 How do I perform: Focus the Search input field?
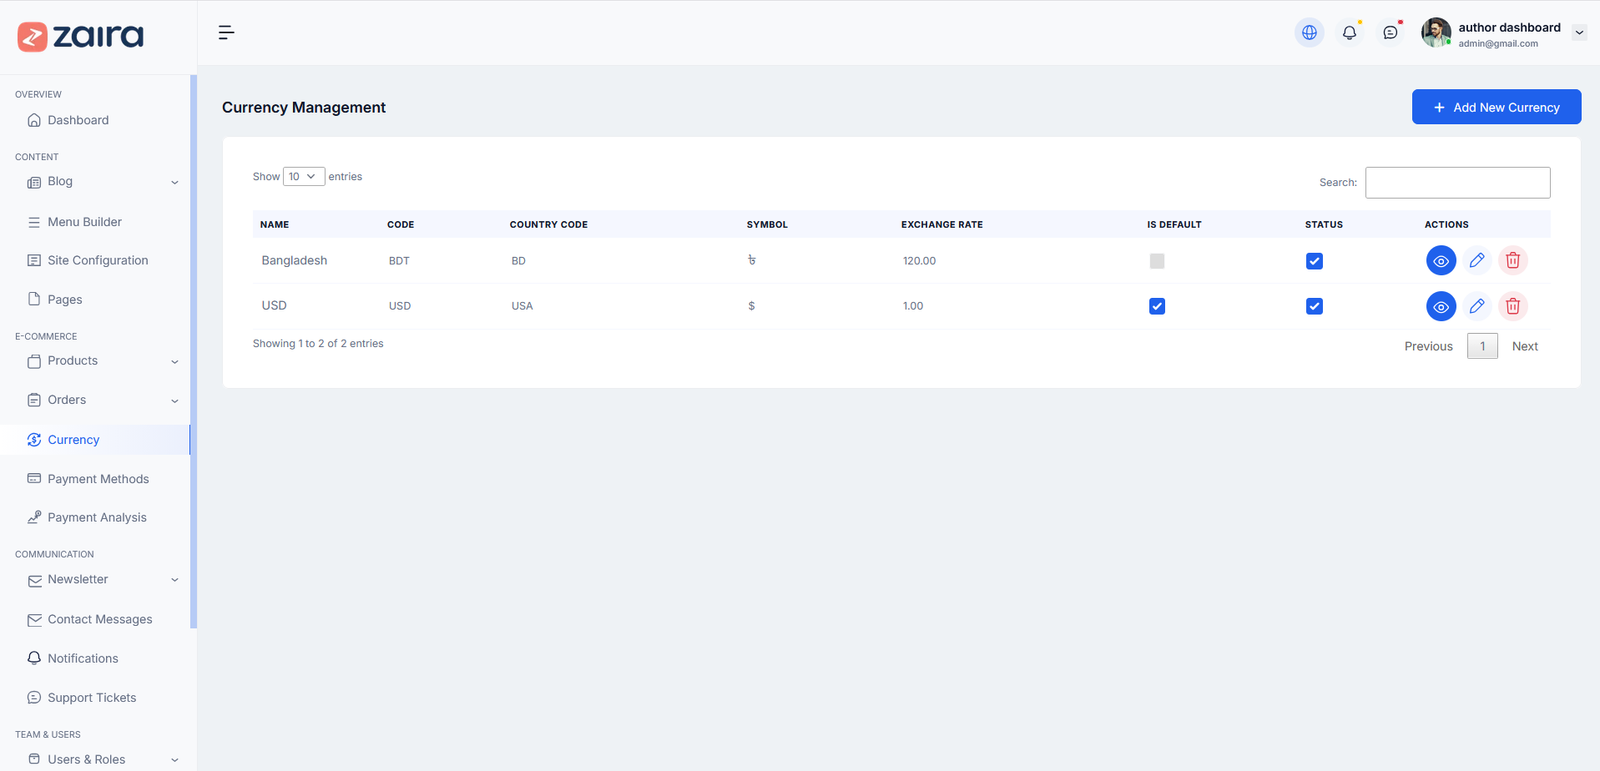1457,183
